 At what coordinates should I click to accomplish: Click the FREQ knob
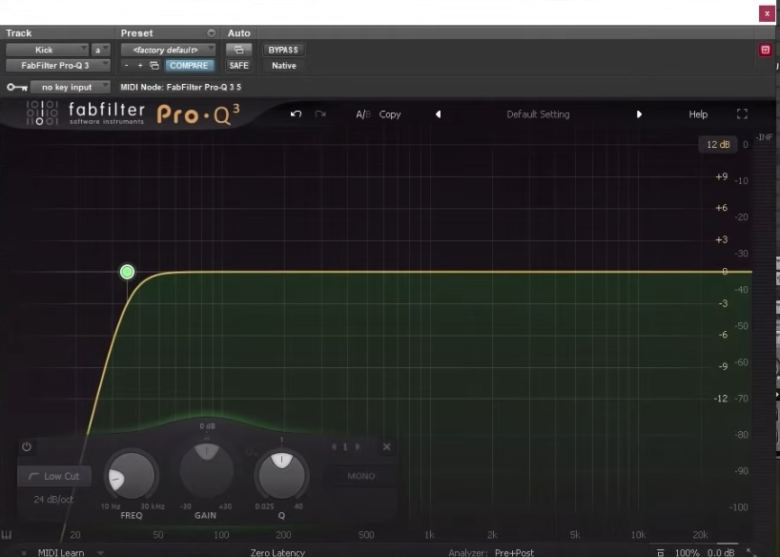131,475
